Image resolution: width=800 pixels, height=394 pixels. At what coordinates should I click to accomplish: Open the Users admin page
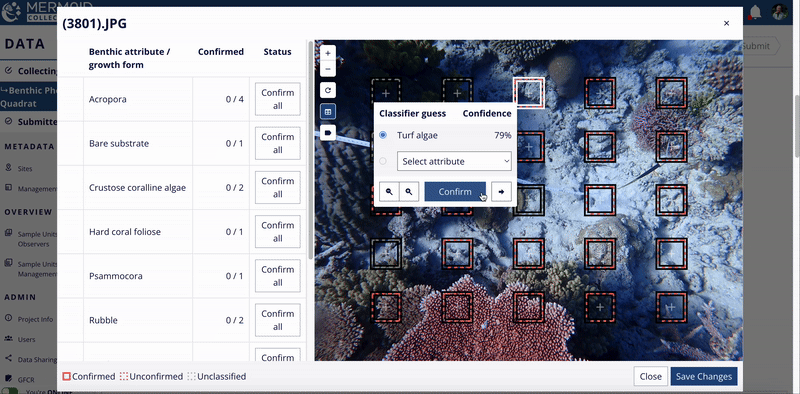26,339
